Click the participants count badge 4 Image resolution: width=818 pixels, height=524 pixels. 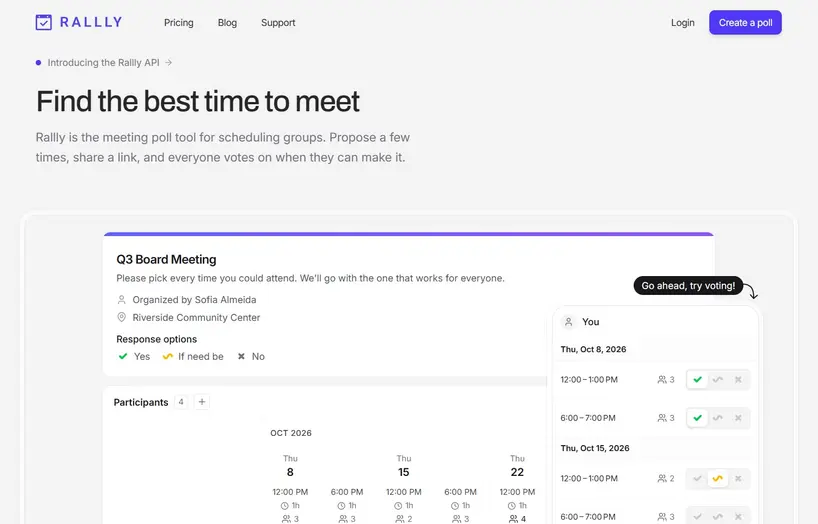point(181,402)
